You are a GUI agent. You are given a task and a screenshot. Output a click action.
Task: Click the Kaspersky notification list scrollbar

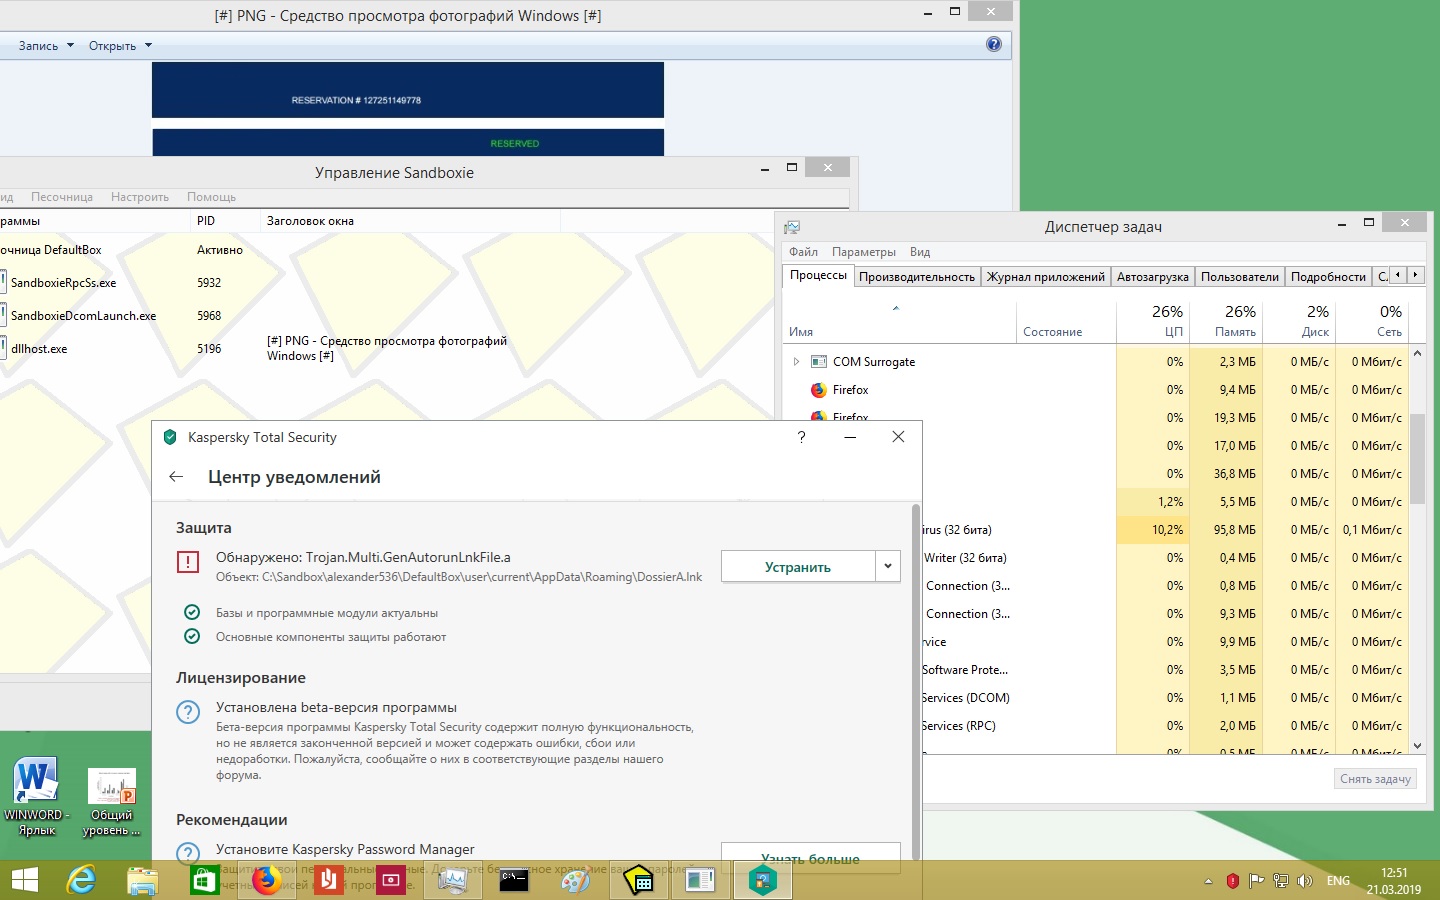coord(916,680)
